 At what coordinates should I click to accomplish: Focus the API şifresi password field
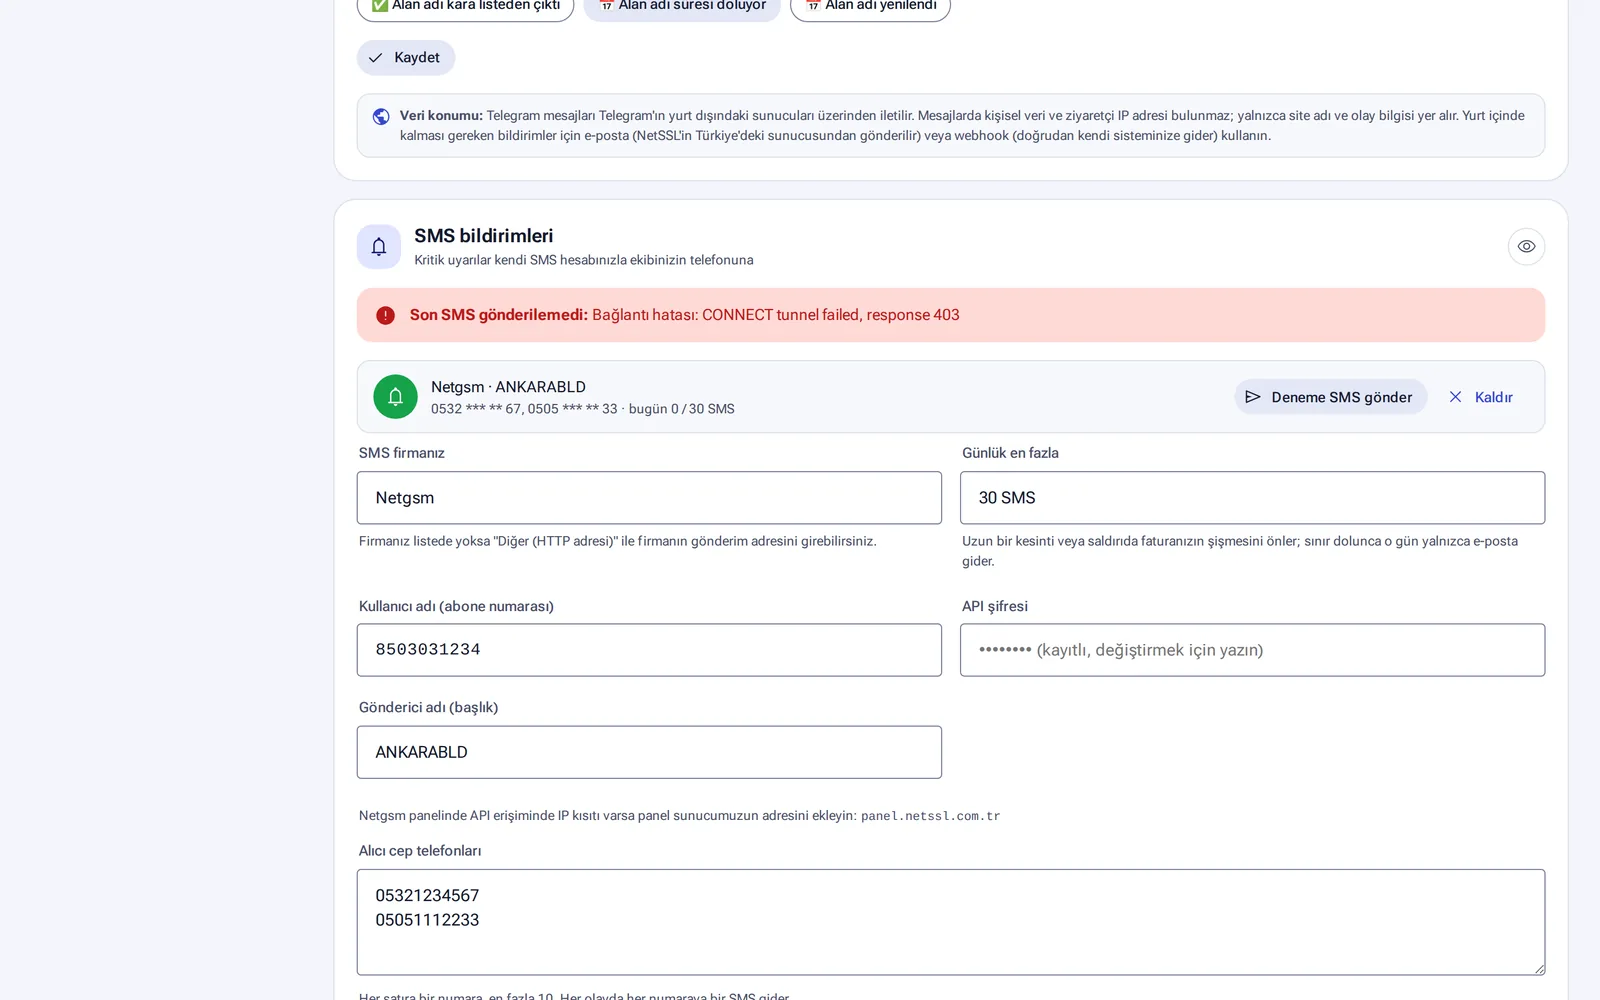tap(1252, 650)
